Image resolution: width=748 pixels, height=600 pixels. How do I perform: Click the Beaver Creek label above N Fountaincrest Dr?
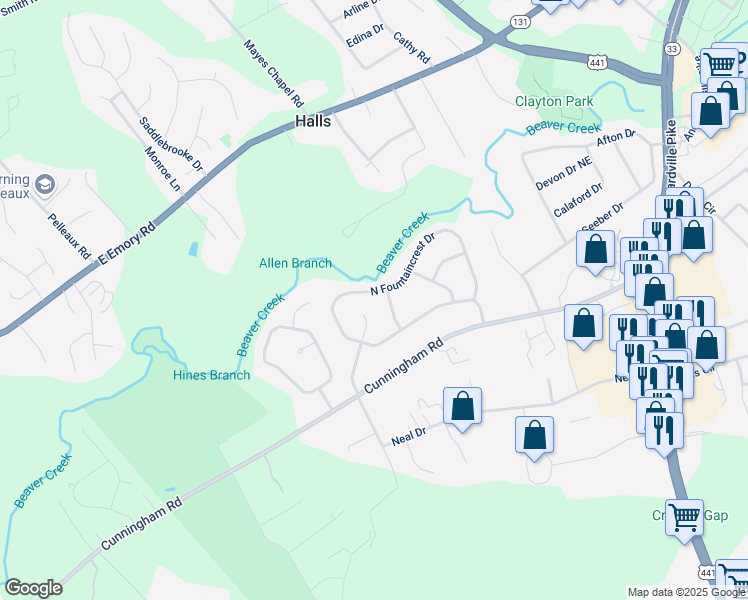(403, 243)
